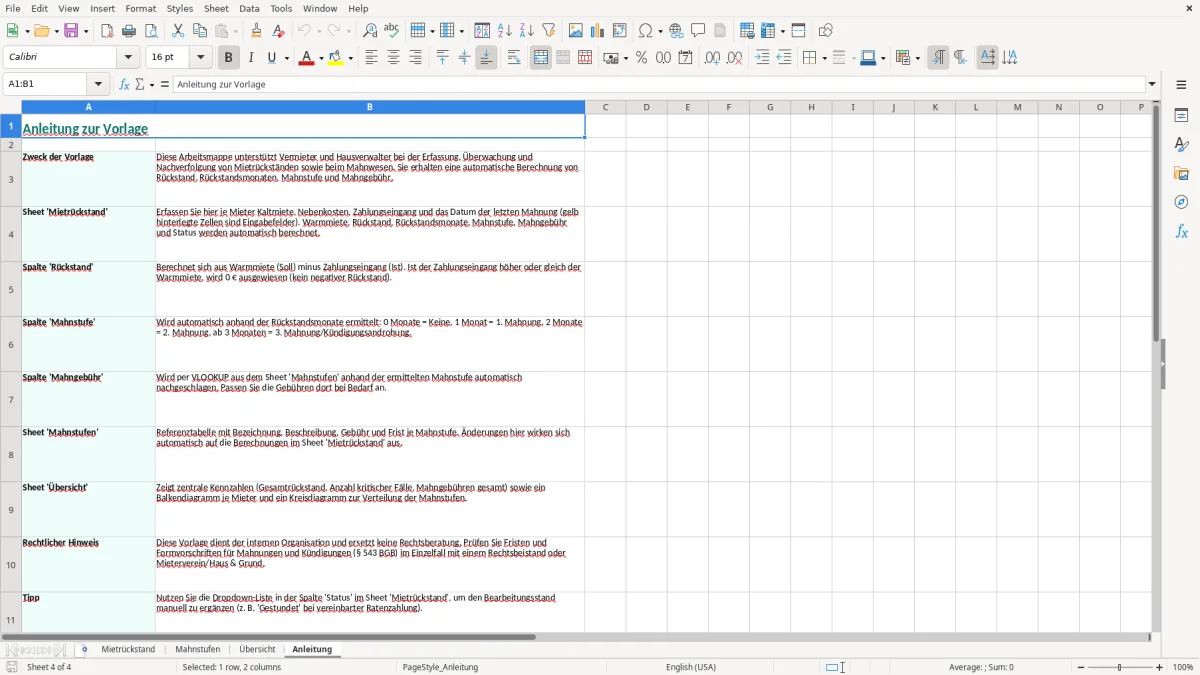Sort ascending
Viewport: 1200px width, 675px height.
click(x=505, y=31)
